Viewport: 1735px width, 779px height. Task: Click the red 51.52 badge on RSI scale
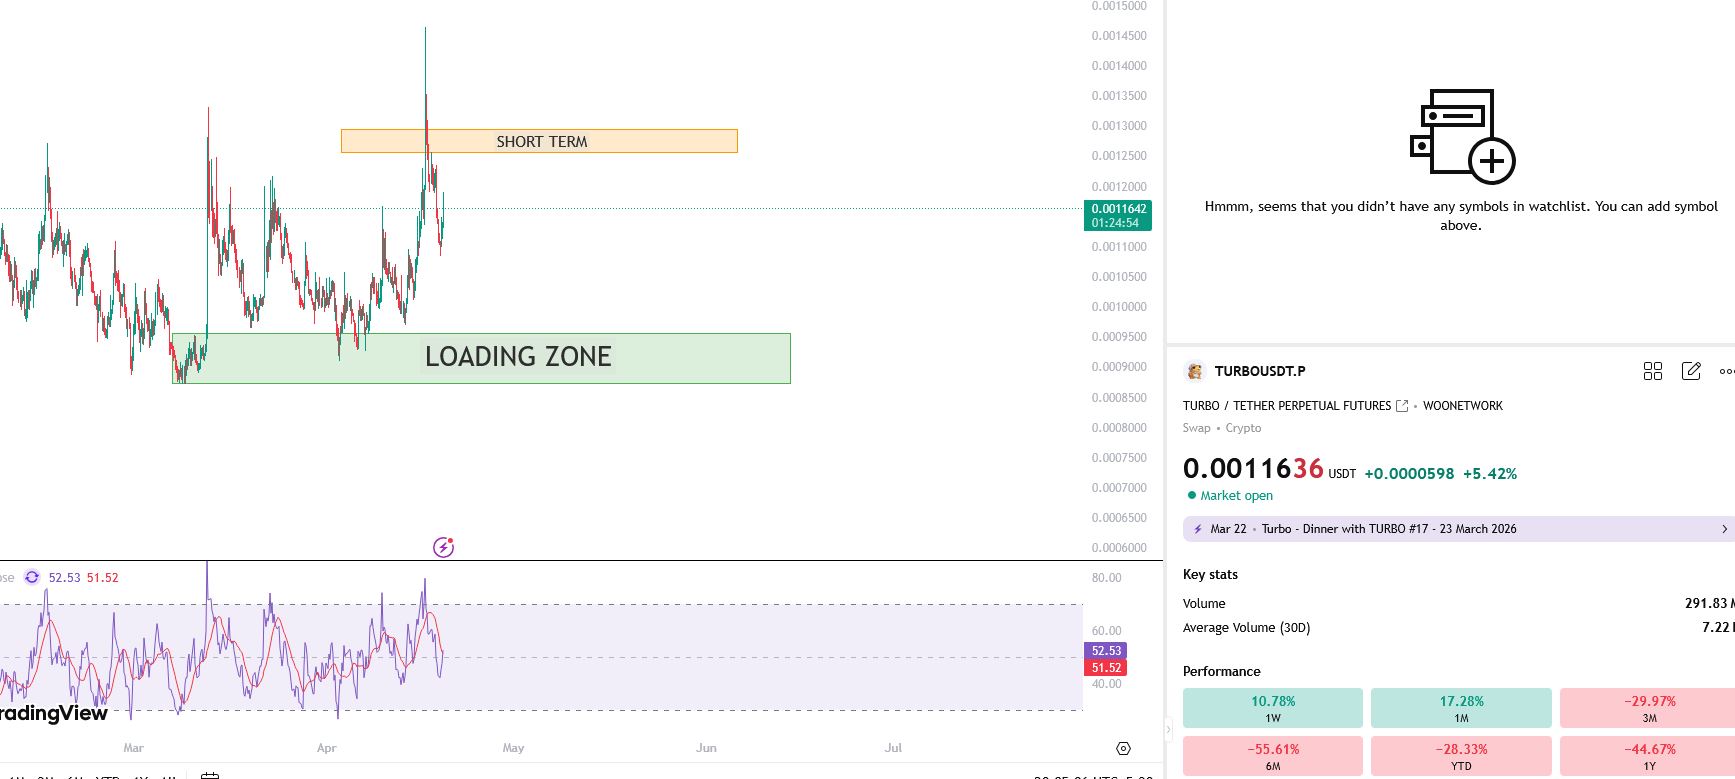1105,668
